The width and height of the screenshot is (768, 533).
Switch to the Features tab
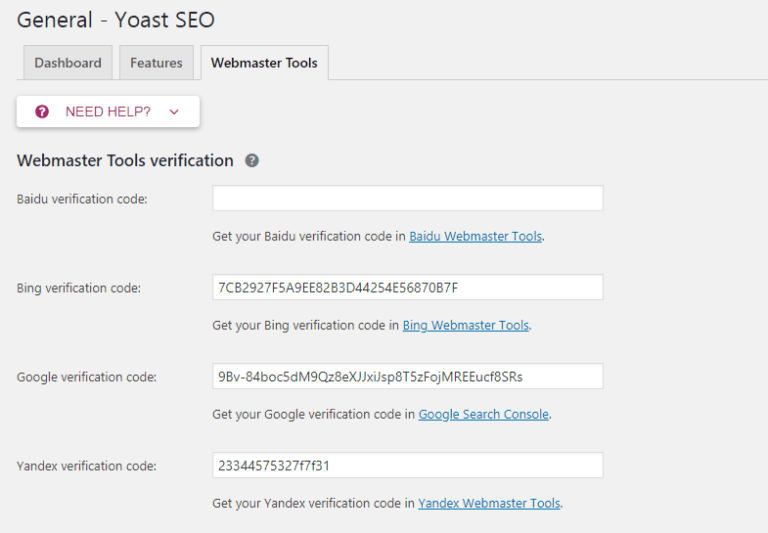tap(156, 63)
